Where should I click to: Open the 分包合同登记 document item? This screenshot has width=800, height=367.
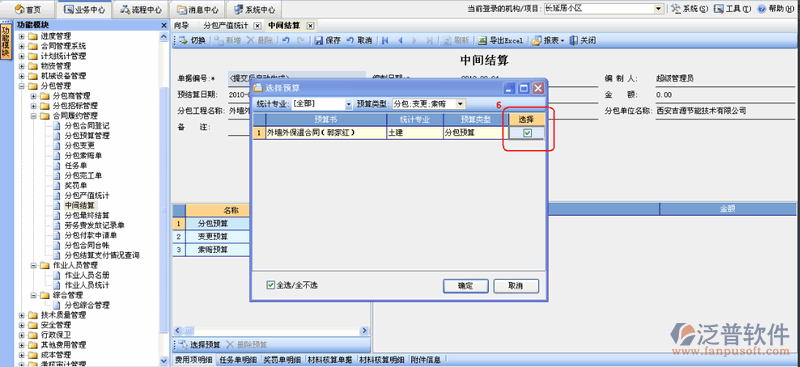[x=87, y=126]
